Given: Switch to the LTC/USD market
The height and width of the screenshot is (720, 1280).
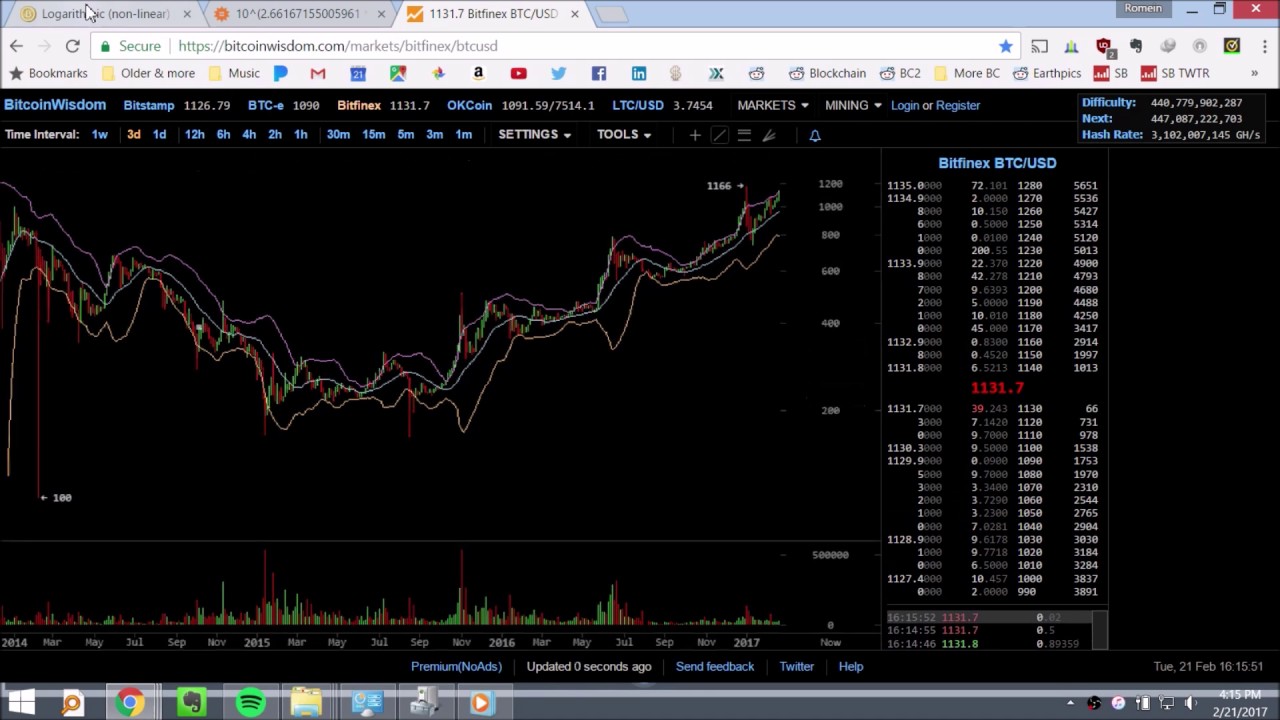Looking at the screenshot, I should point(662,105).
